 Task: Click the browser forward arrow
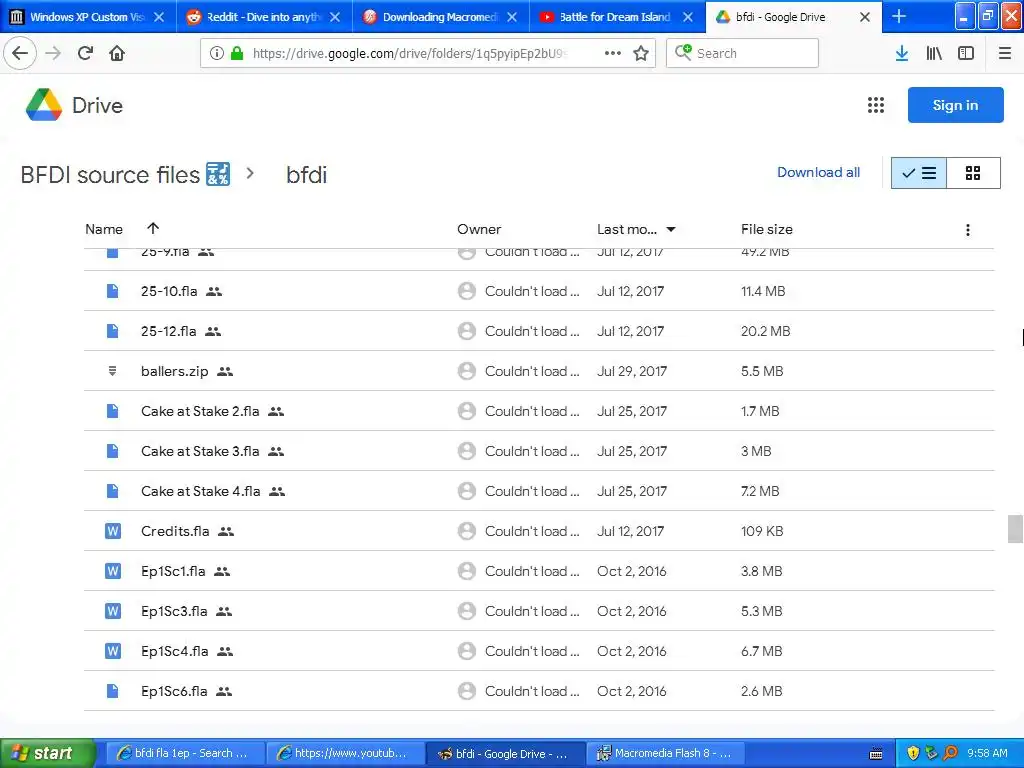point(53,53)
